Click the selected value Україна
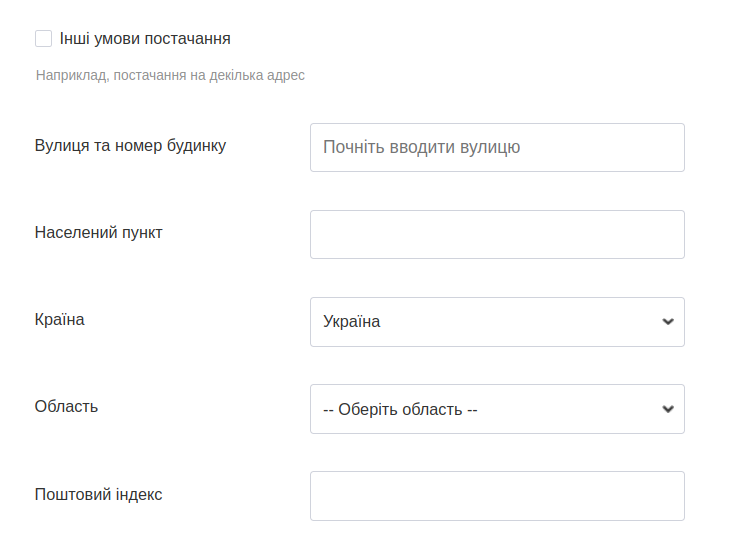Image resolution: width=750 pixels, height=558 pixels. pyautogui.click(x=352, y=322)
